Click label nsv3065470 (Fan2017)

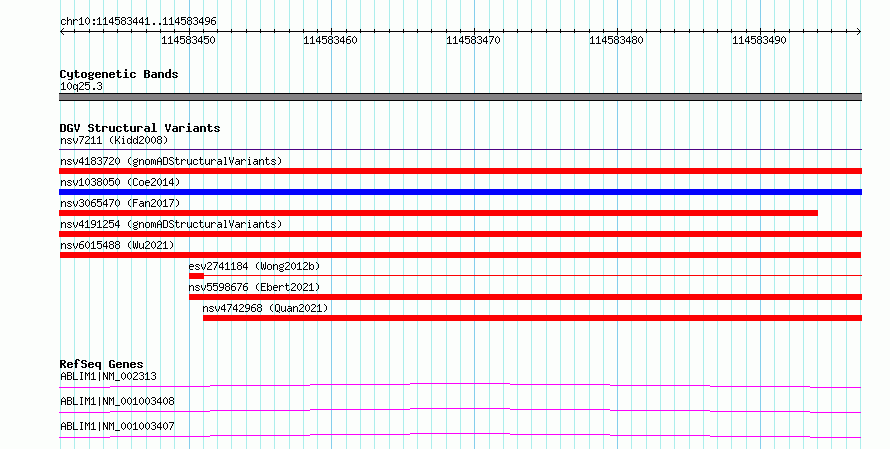coord(120,203)
